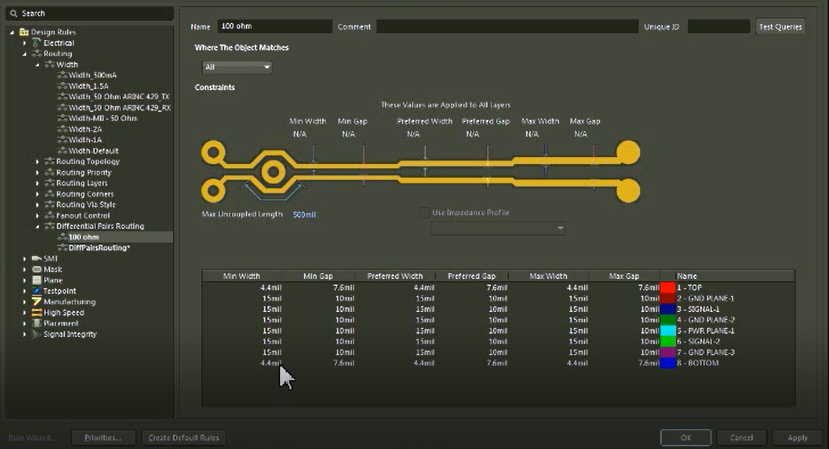Click the purple GND PLANE-3 color swatch
Viewport: 829px width, 449px height.
(668, 352)
